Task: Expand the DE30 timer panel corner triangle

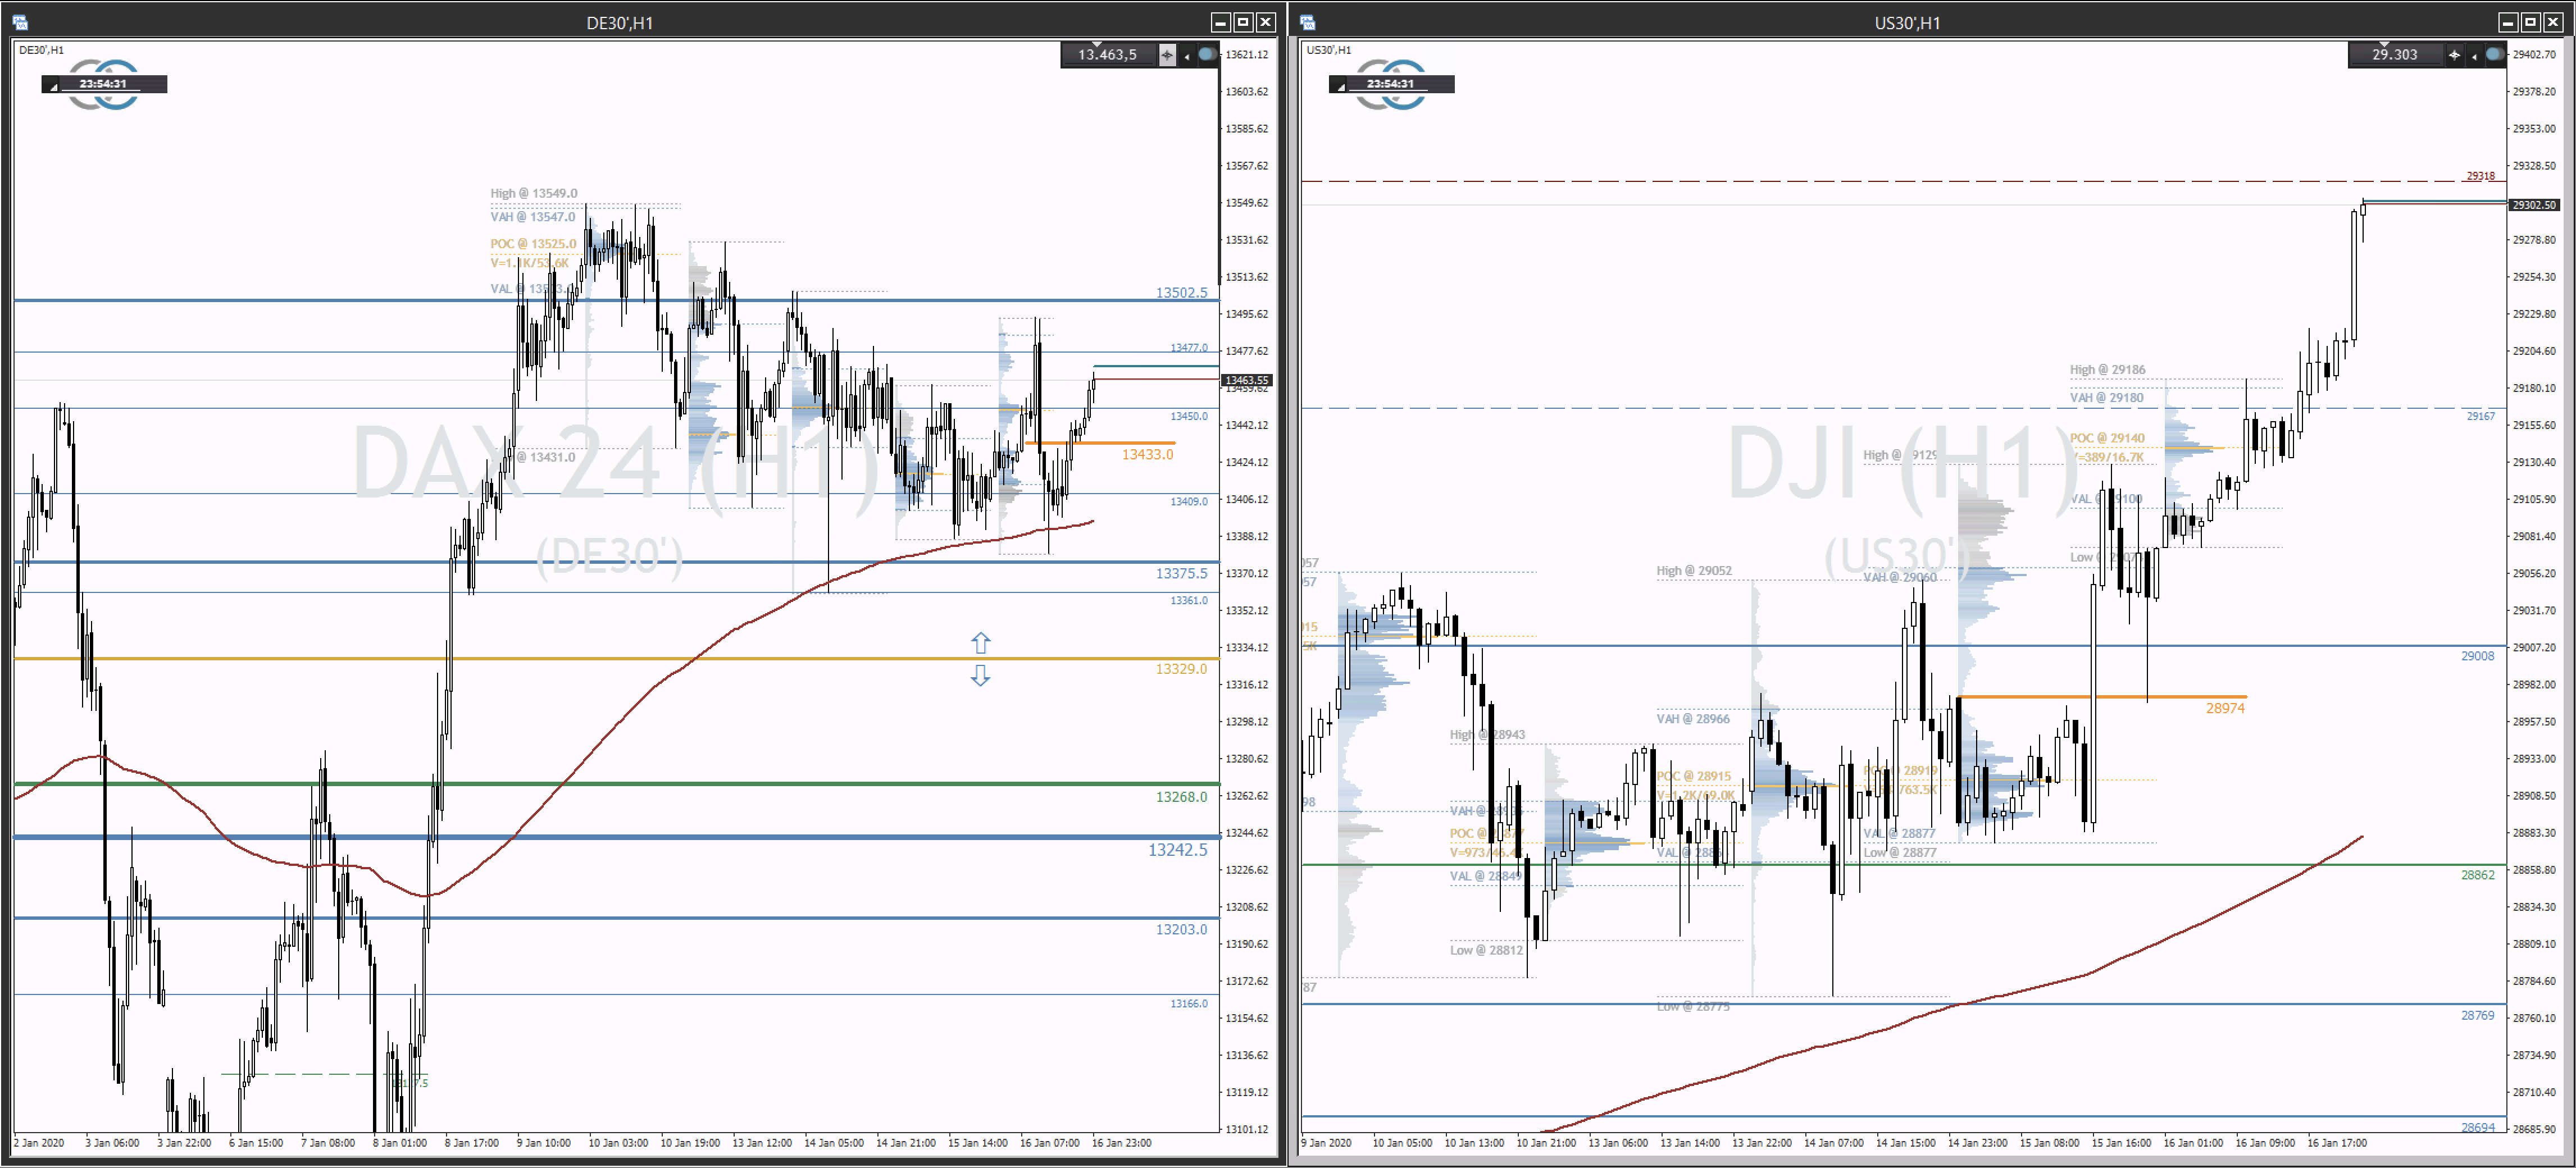Action: click(x=53, y=88)
